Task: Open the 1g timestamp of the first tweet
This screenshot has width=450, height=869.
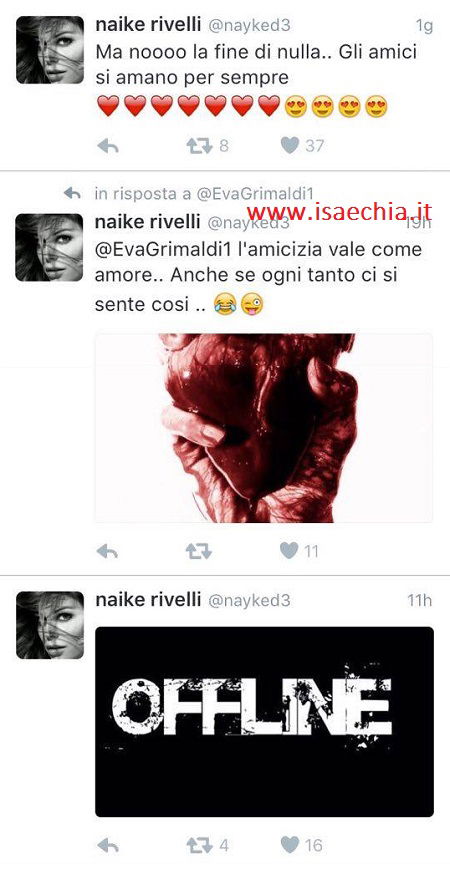Action: (x=423, y=26)
